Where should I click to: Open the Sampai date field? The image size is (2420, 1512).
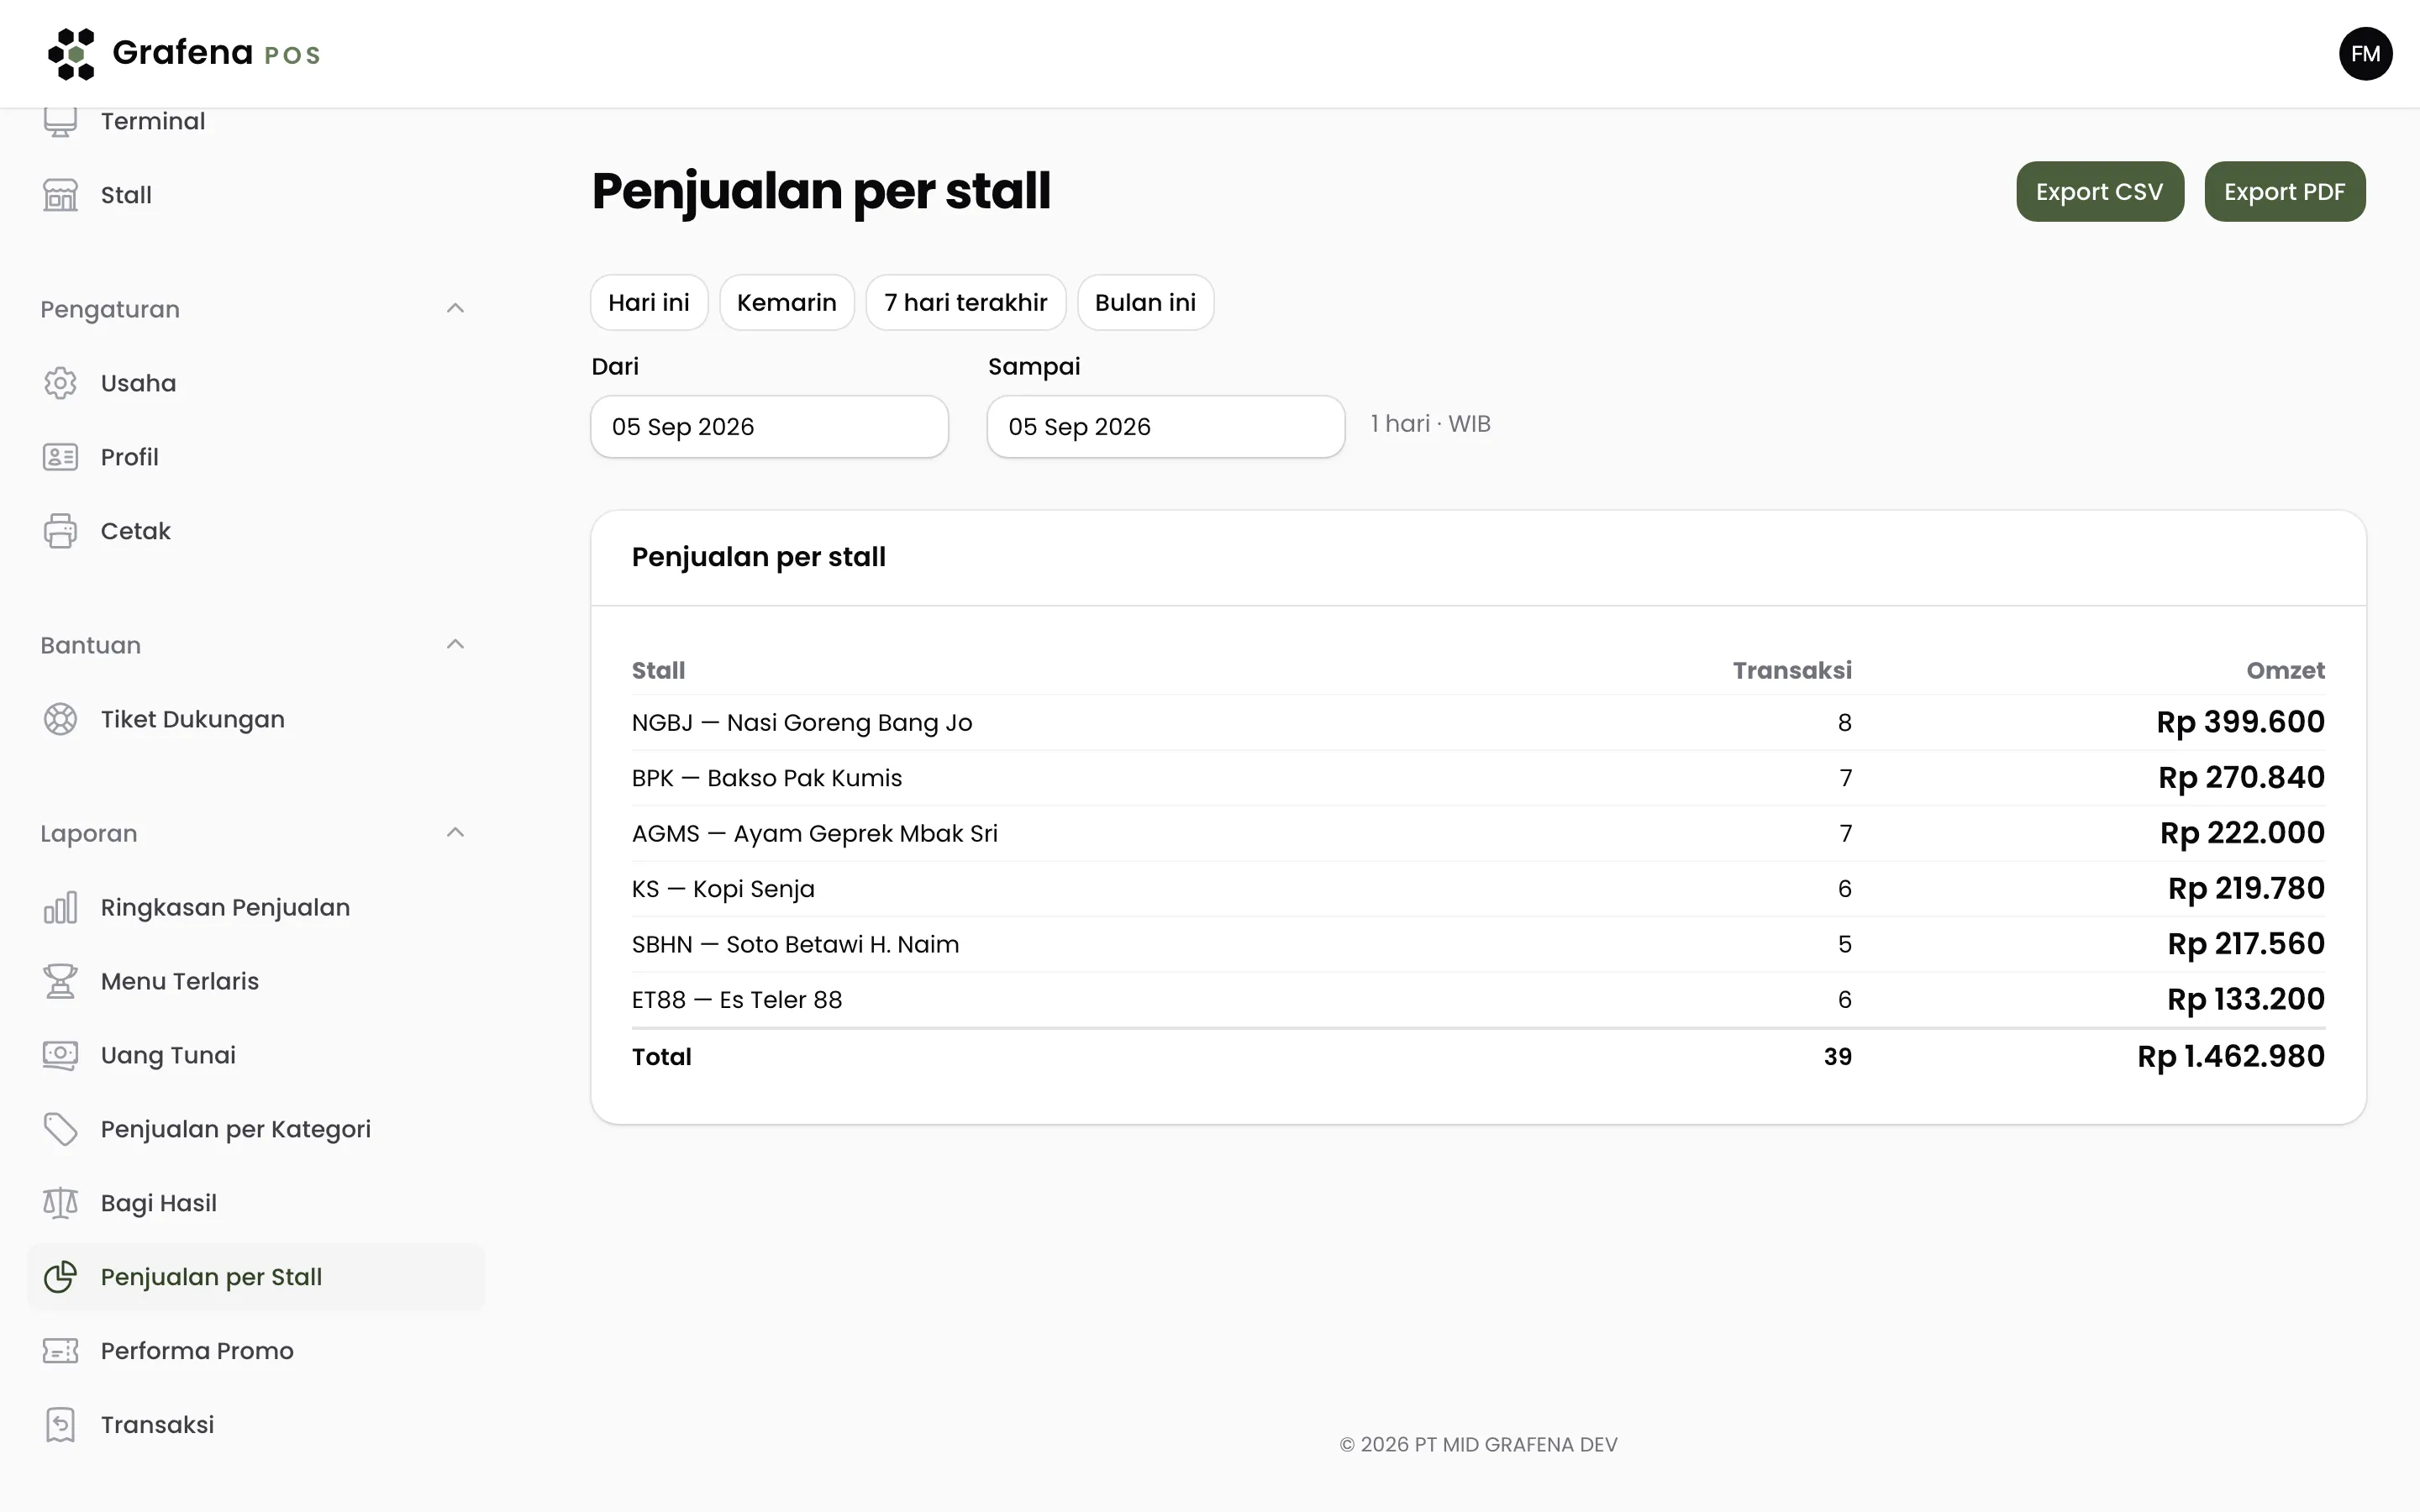1165,427
